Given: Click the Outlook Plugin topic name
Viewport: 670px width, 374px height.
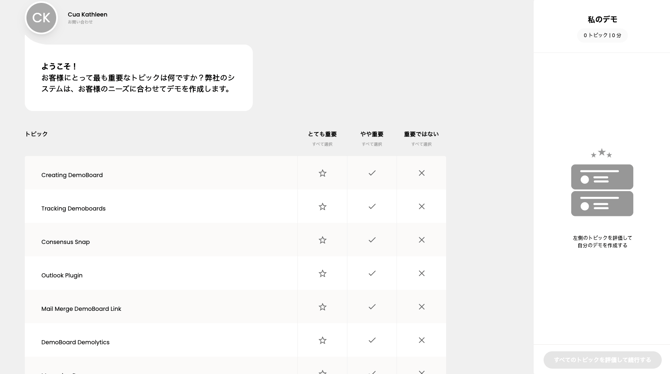Looking at the screenshot, I should coord(62,275).
